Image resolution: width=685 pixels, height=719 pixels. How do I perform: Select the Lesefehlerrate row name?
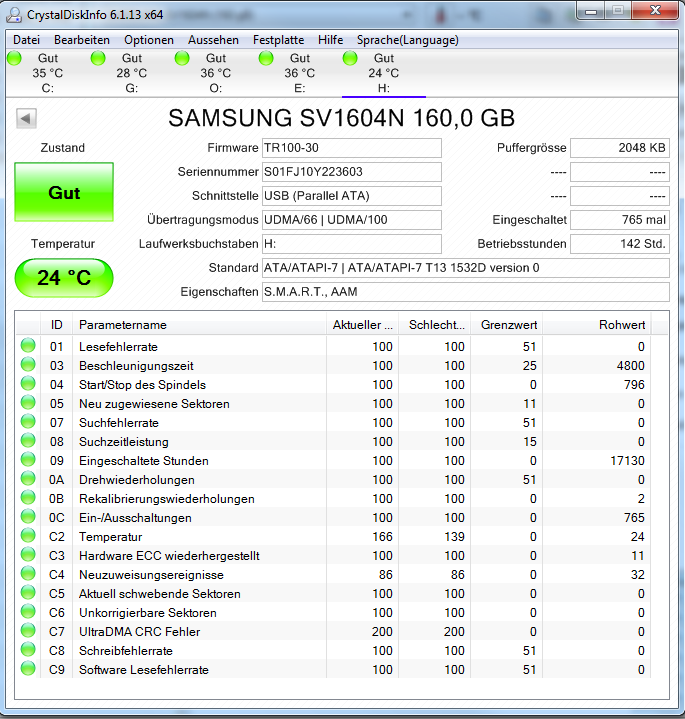point(118,347)
